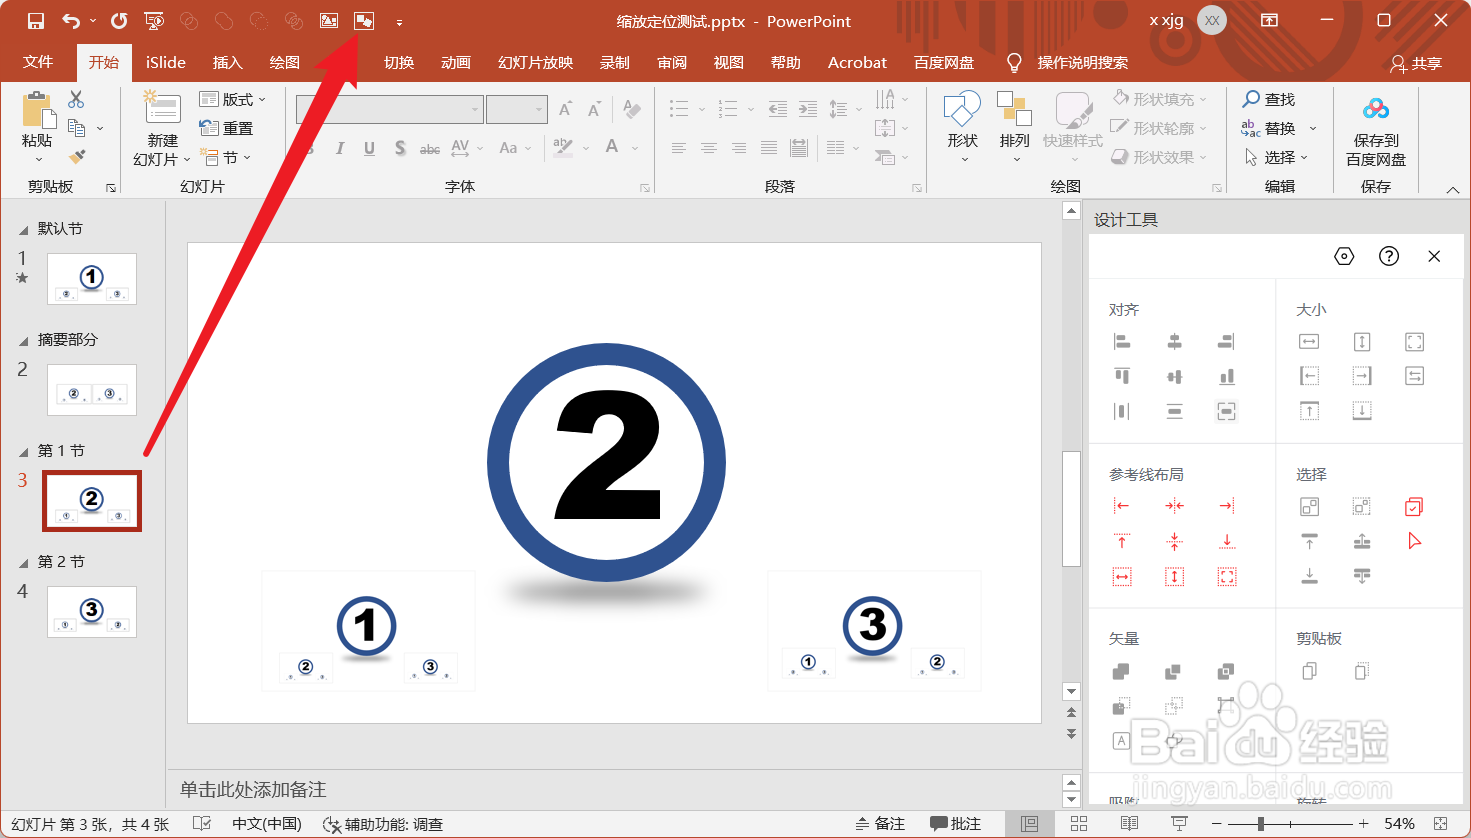This screenshot has width=1471, height=838.
Task: Open design tools hexagon settings icon
Action: 1344,256
